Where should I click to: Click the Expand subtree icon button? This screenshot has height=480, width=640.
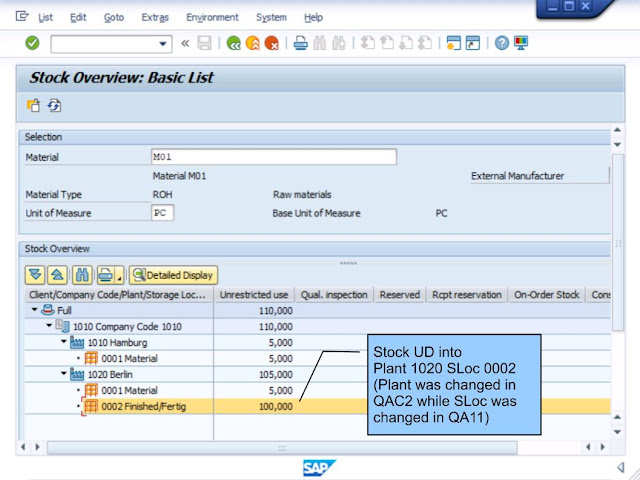[x=35, y=275]
